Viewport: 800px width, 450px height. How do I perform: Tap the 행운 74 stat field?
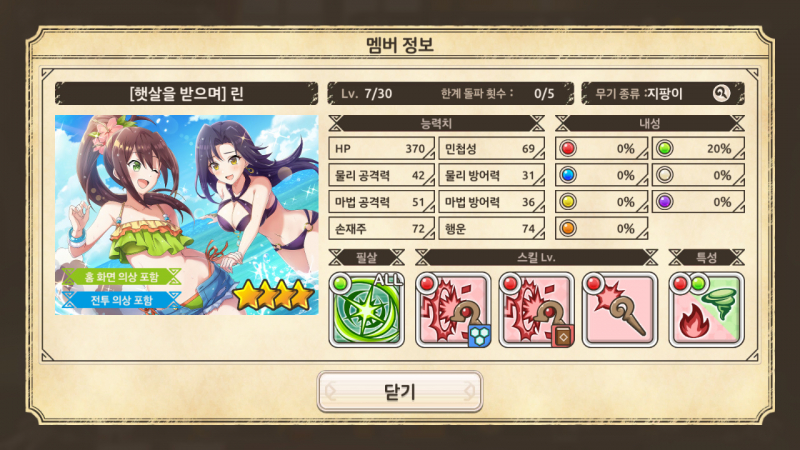tap(491, 228)
